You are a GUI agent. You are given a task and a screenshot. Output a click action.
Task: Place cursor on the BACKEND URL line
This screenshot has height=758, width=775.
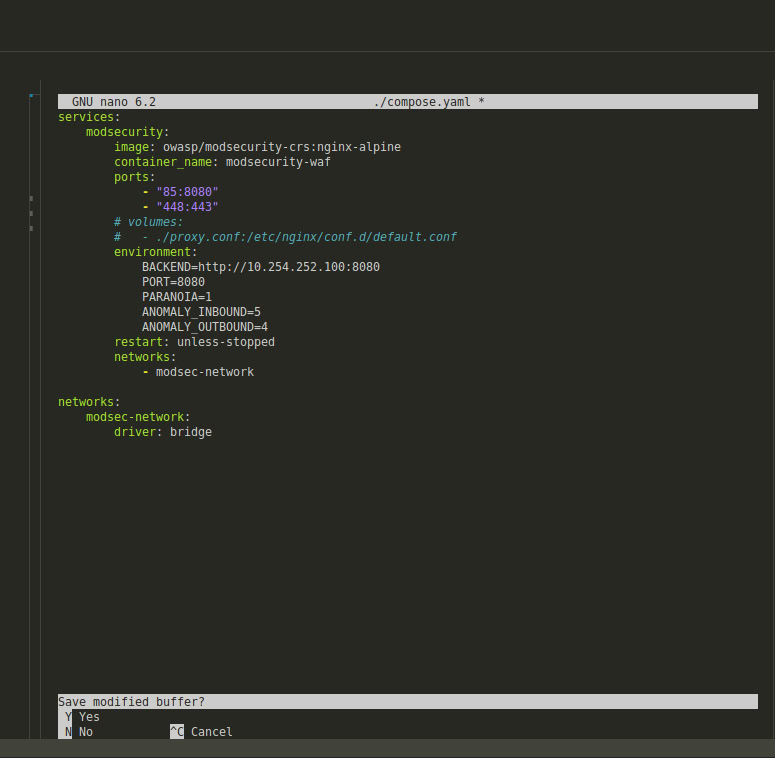click(x=260, y=267)
